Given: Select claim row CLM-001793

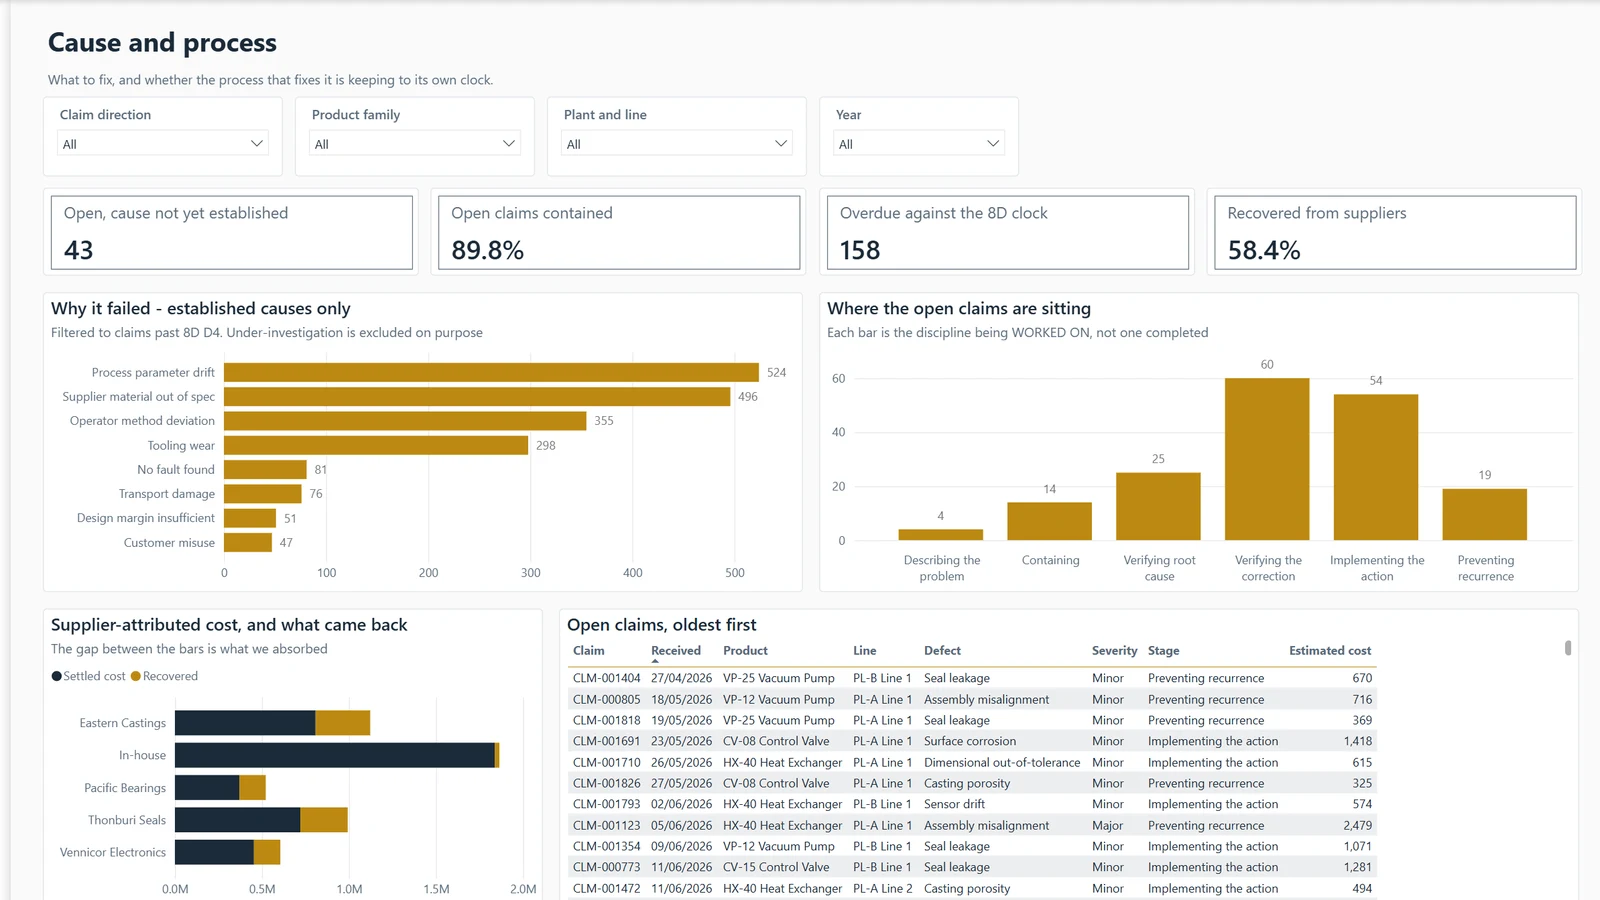Looking at the screenshot, I should (972, 805).
